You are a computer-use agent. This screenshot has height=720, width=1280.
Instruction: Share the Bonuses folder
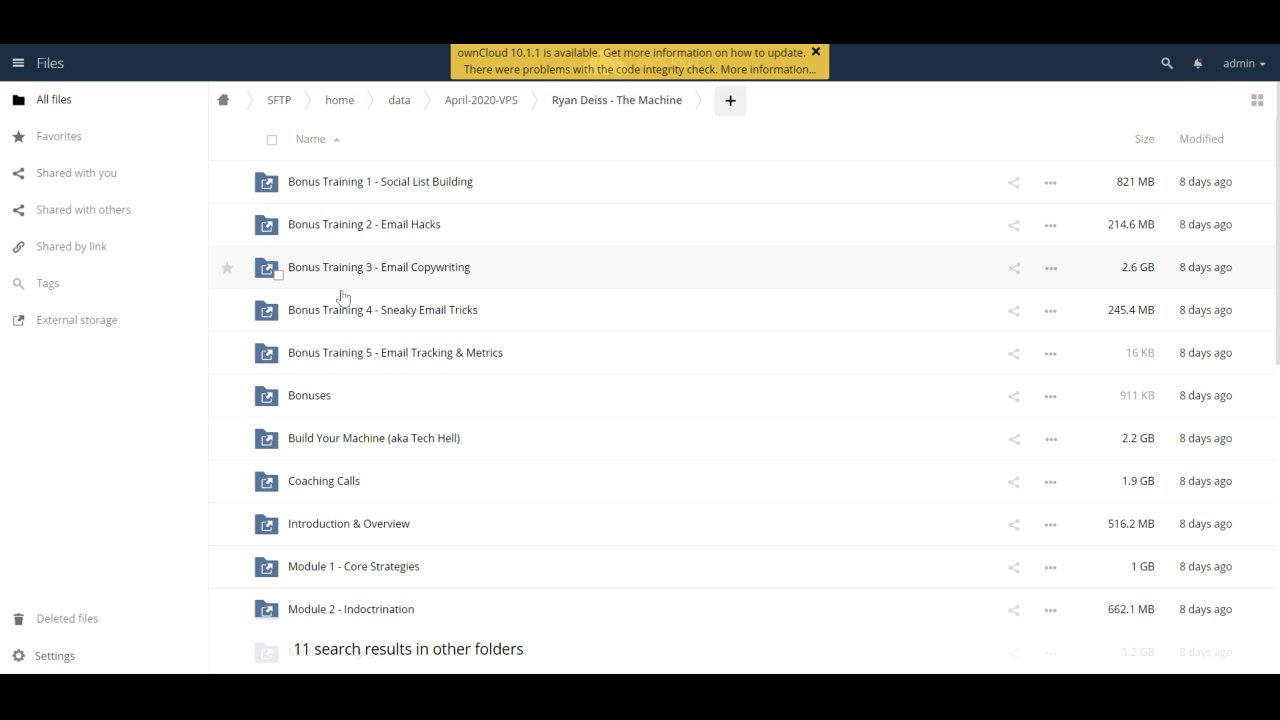pyautogui.click(x=1014, y=396)
